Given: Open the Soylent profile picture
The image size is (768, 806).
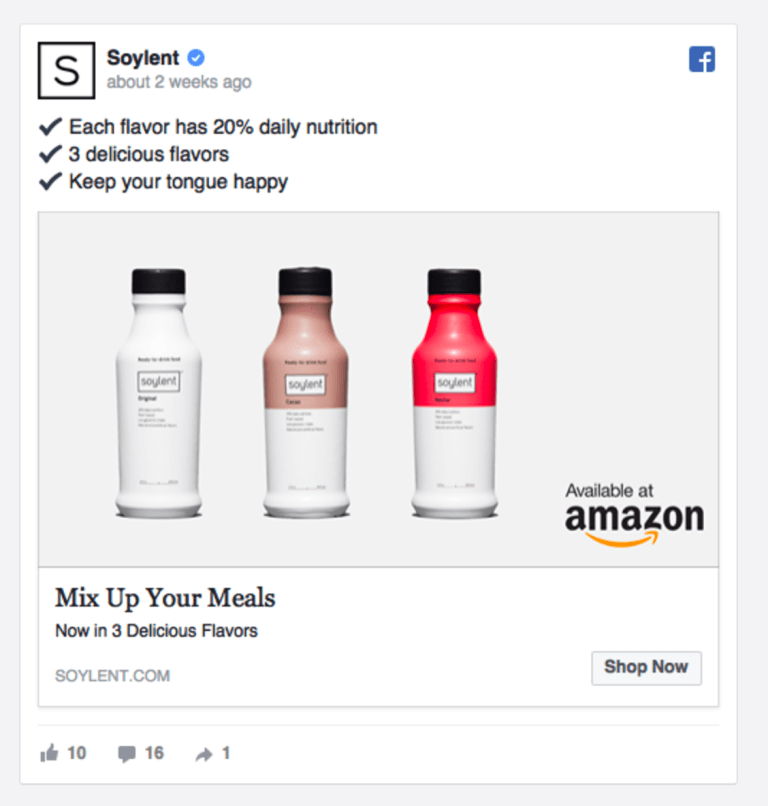Looking at the screenshot, I should click(66, 70).
